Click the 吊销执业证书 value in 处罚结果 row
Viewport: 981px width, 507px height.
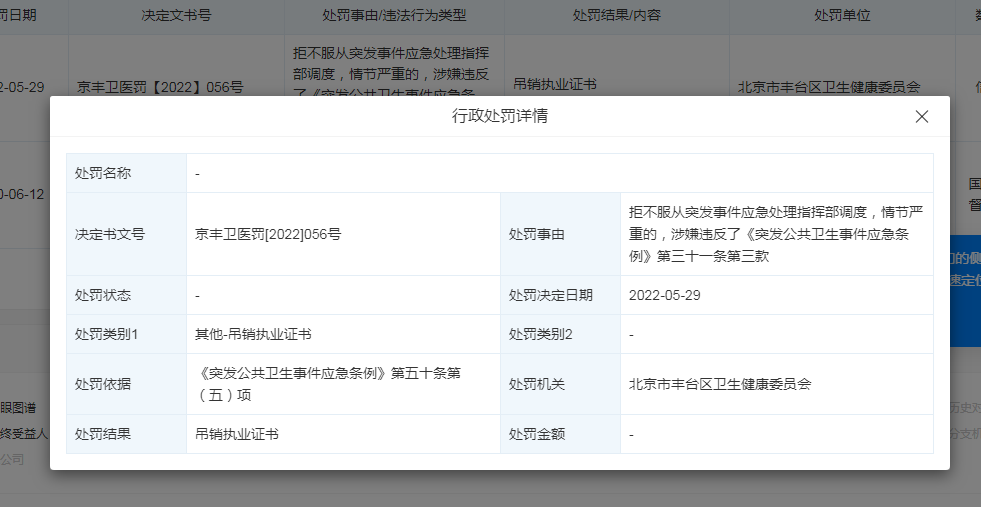[x=237, y=434]
